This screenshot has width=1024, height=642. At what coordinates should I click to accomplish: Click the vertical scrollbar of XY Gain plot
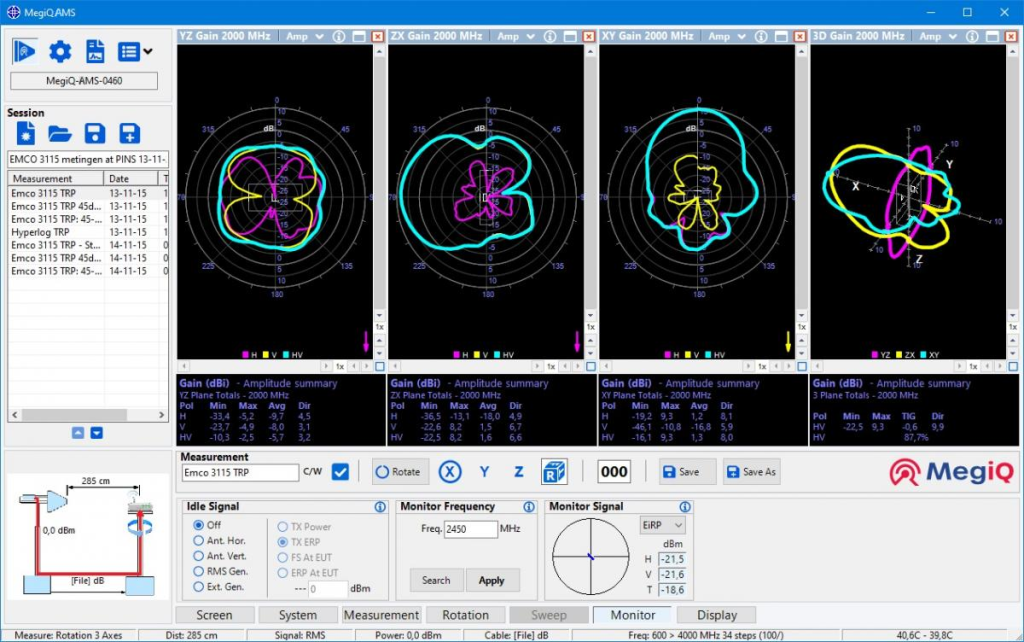pyautogui.click(x=802, y=180)
